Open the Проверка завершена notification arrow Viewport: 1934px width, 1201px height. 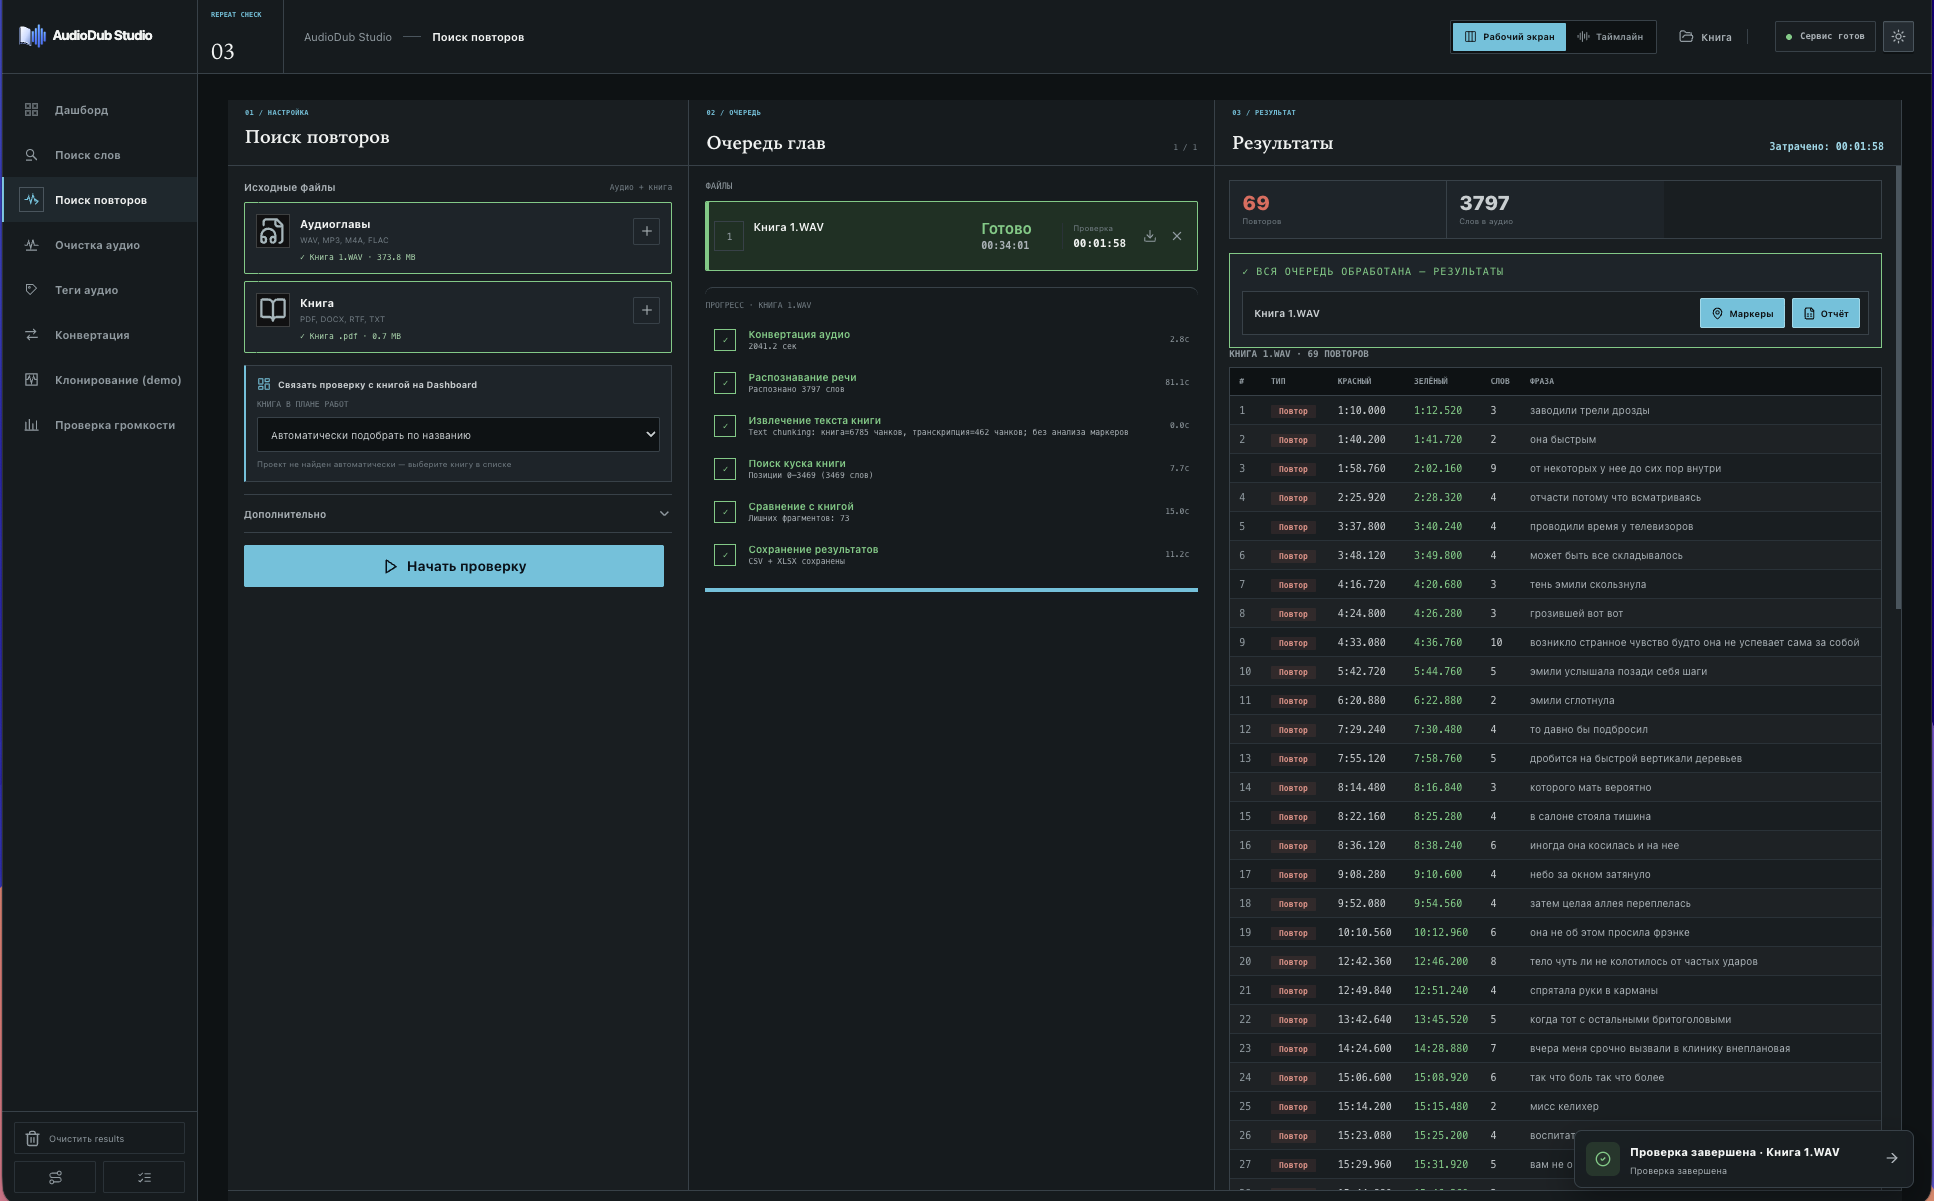tap(1891, 1158)
